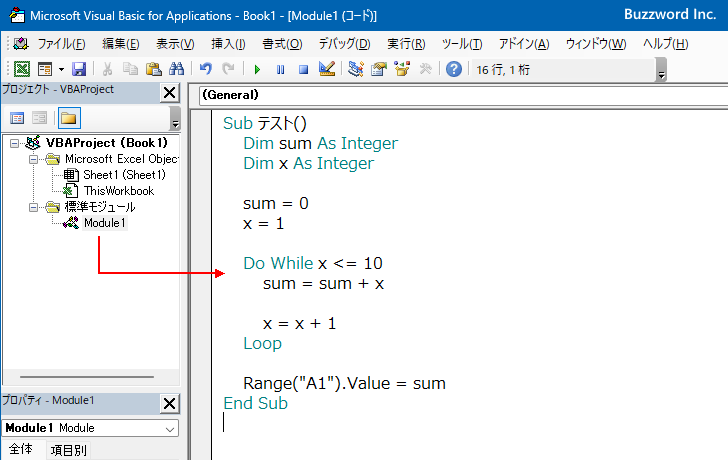Open Visual Basic Help question mark icon
The height and width of the screenshot is (460, 728).
[454, 69]
